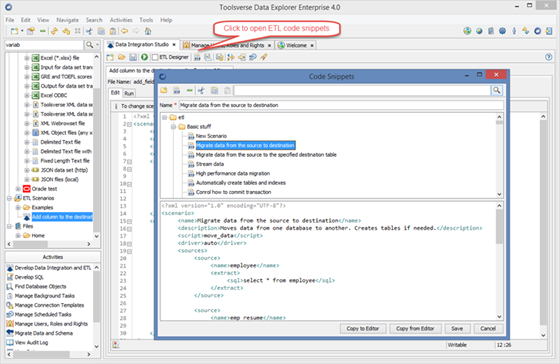
Task: Click the Cut scissors icon in main toolbar
Action: (89, 31)
